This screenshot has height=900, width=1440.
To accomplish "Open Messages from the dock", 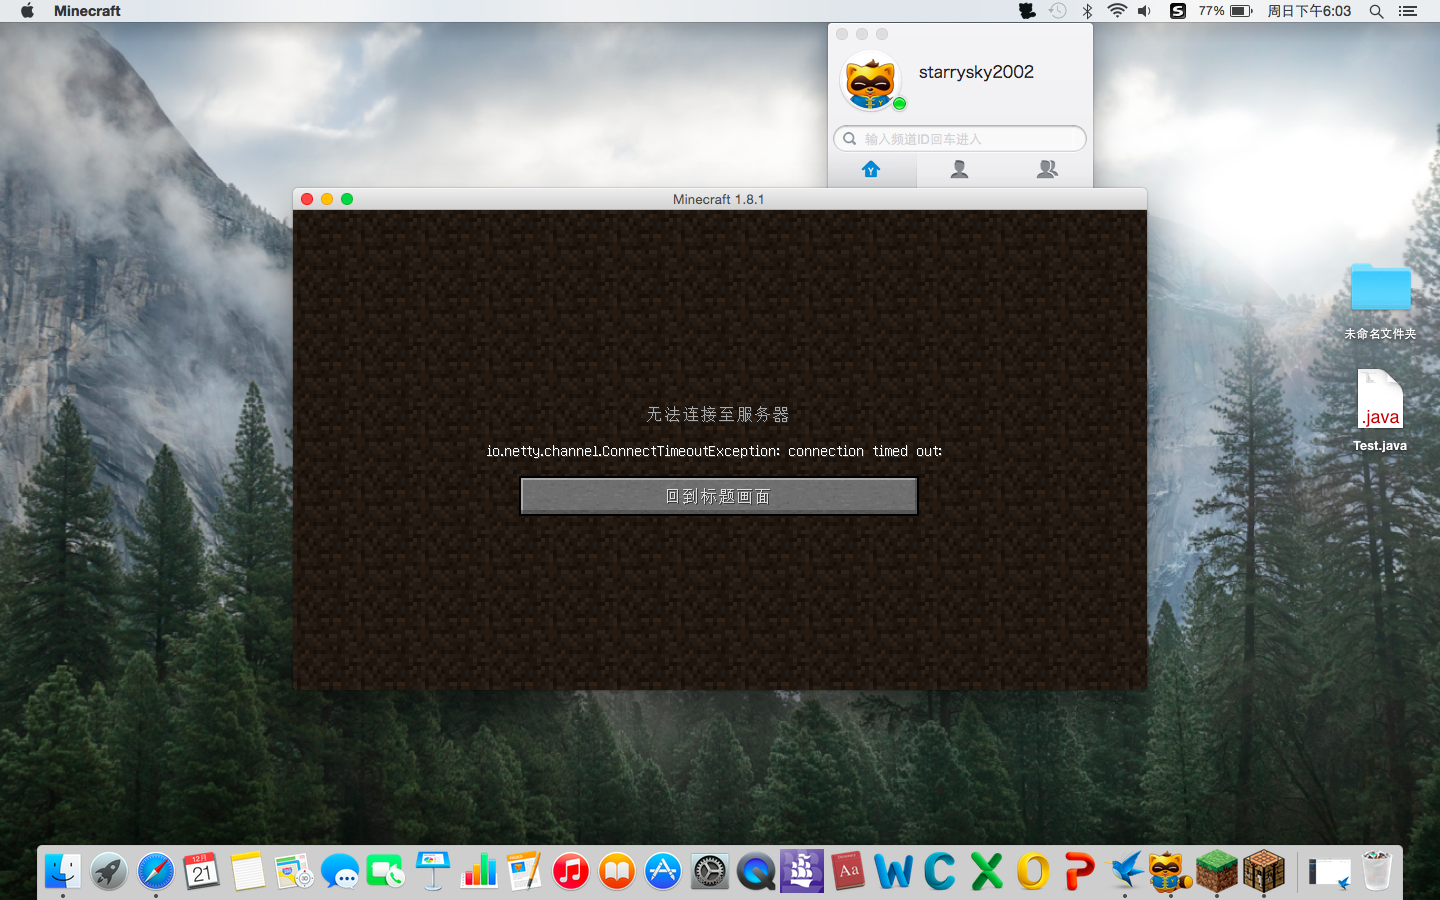I will click(340, 871).
